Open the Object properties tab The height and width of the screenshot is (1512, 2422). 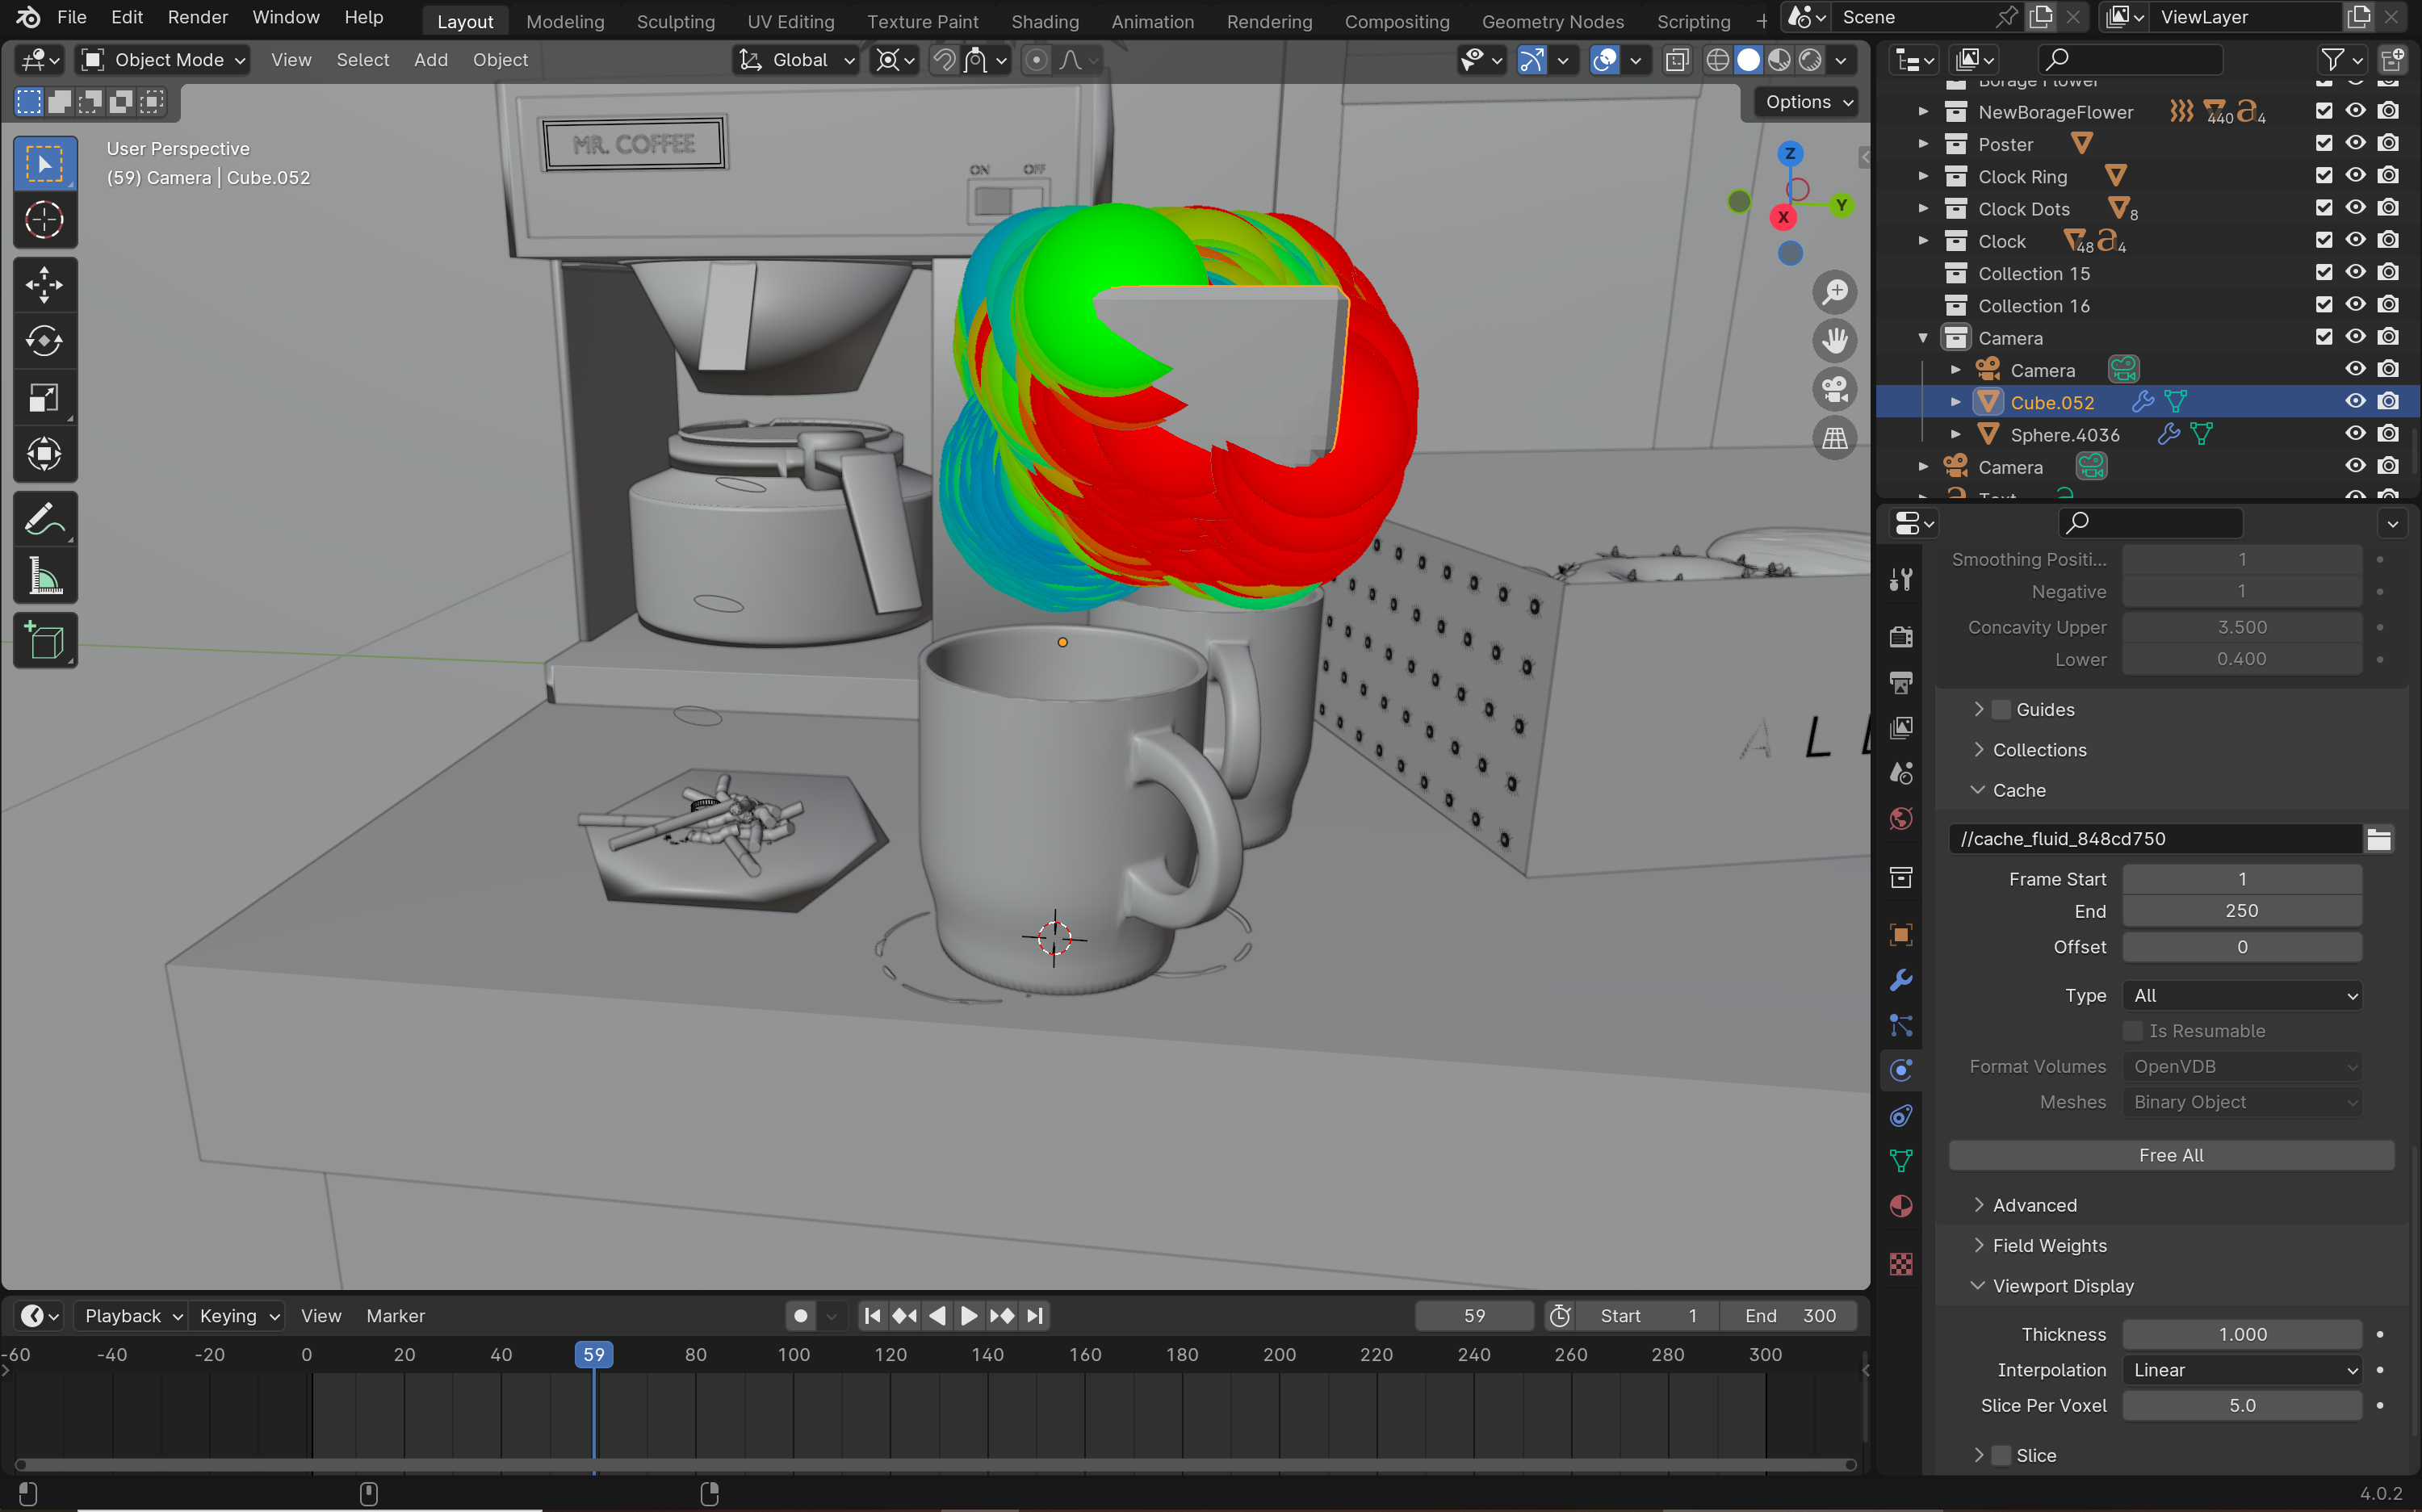(x=1901, y=934)
